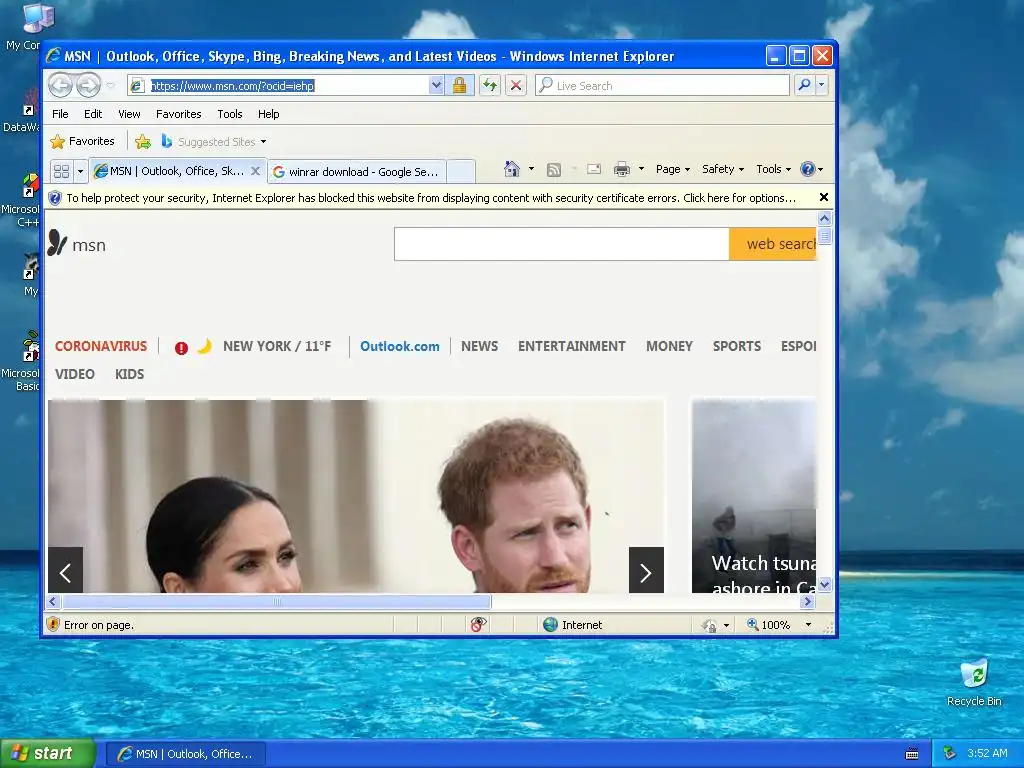Click inside the msn web search field
This screenshot has width=1024, height=768.
(x=562, y=244)
